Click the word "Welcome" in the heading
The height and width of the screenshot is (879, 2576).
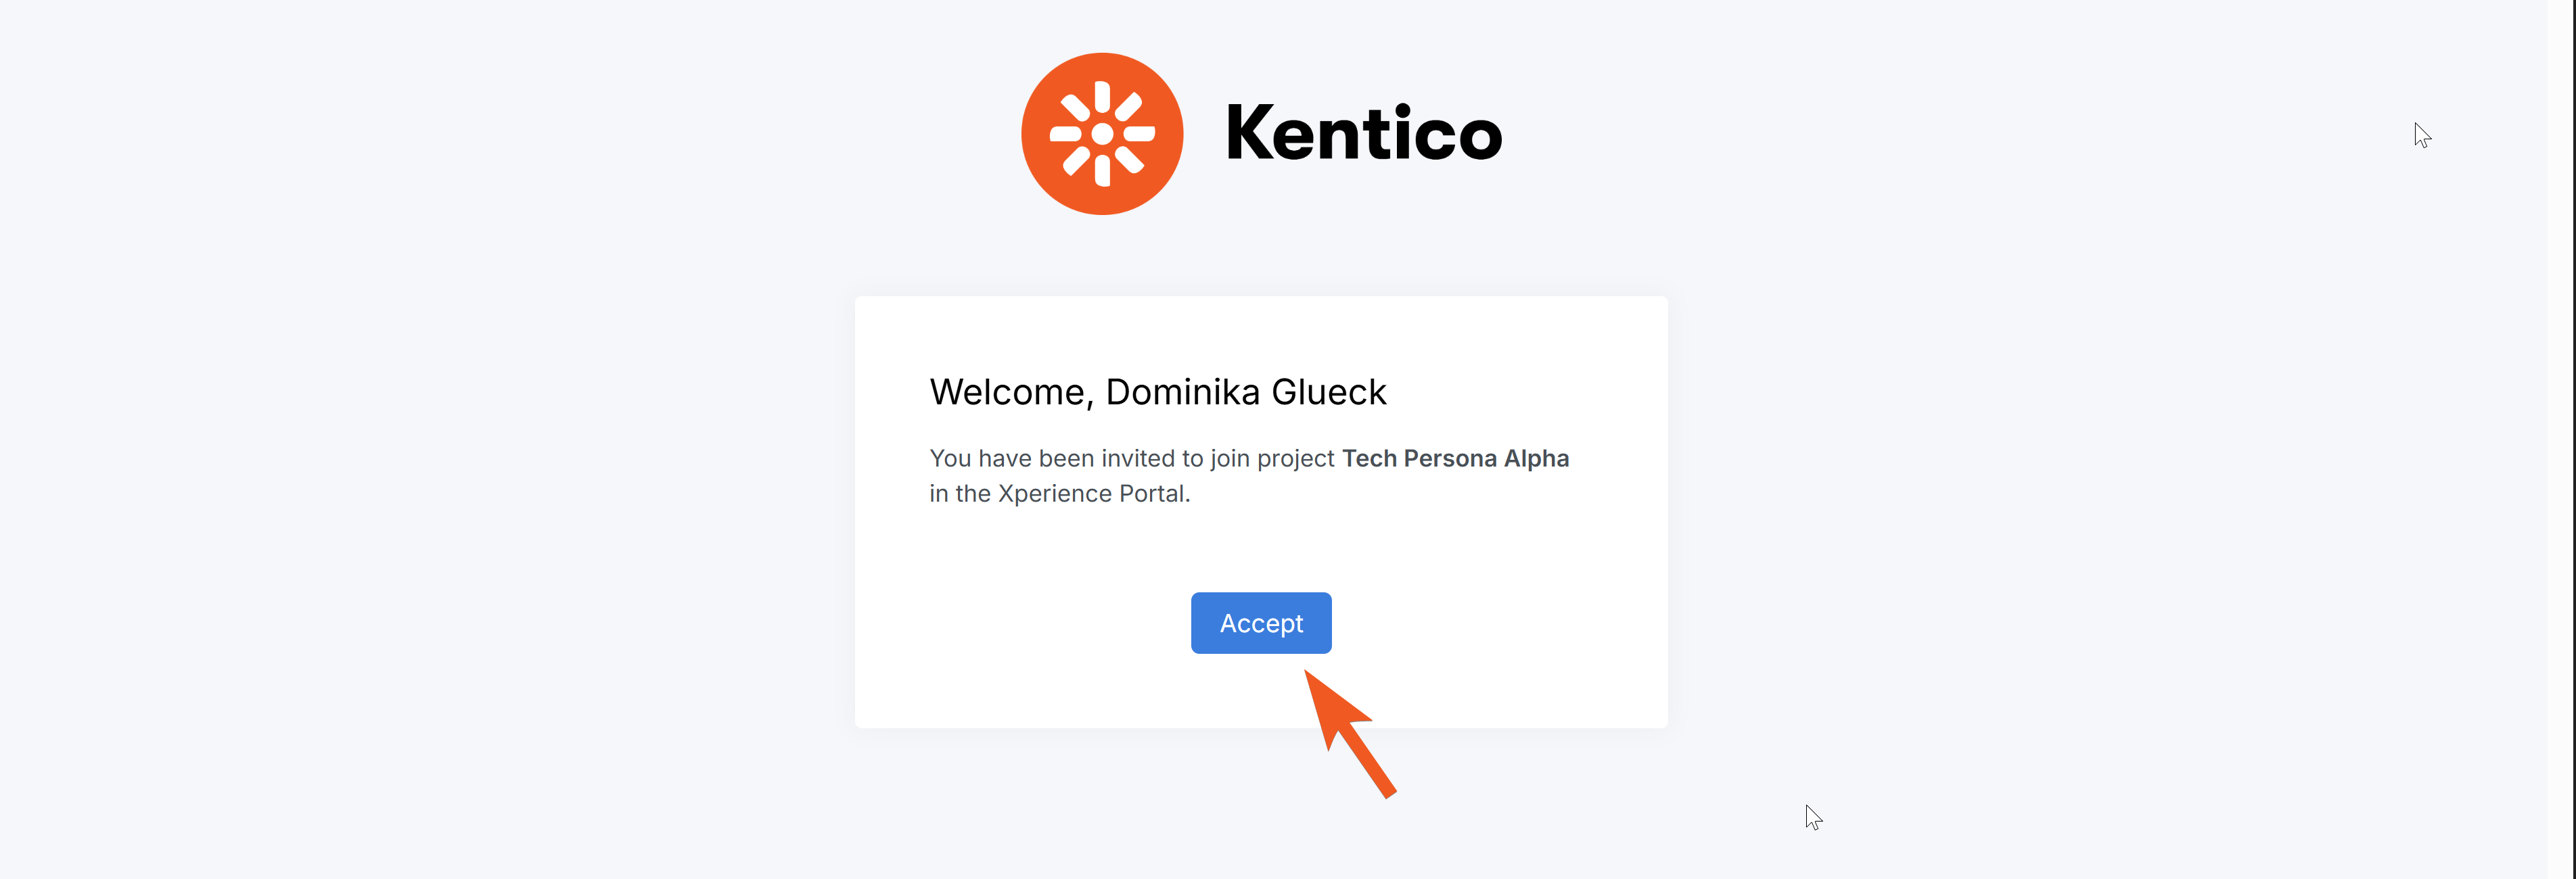coord(1007,392)
